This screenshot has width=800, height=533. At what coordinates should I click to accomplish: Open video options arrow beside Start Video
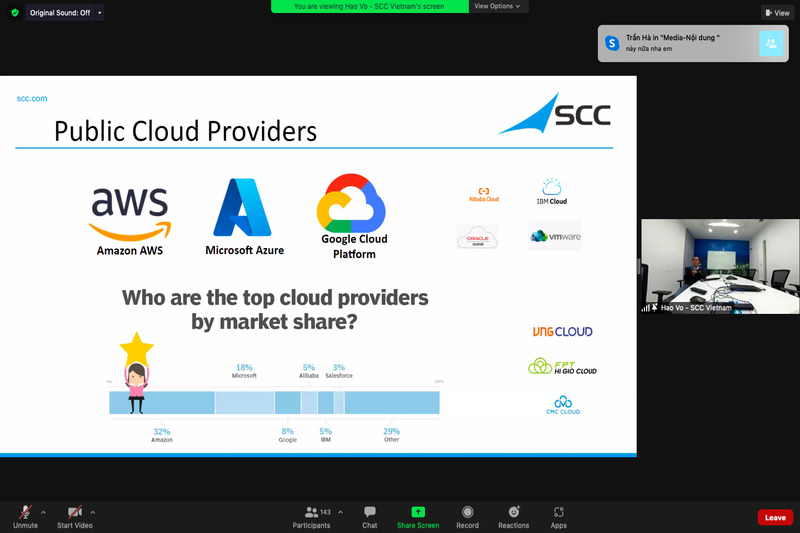(92, 512)
